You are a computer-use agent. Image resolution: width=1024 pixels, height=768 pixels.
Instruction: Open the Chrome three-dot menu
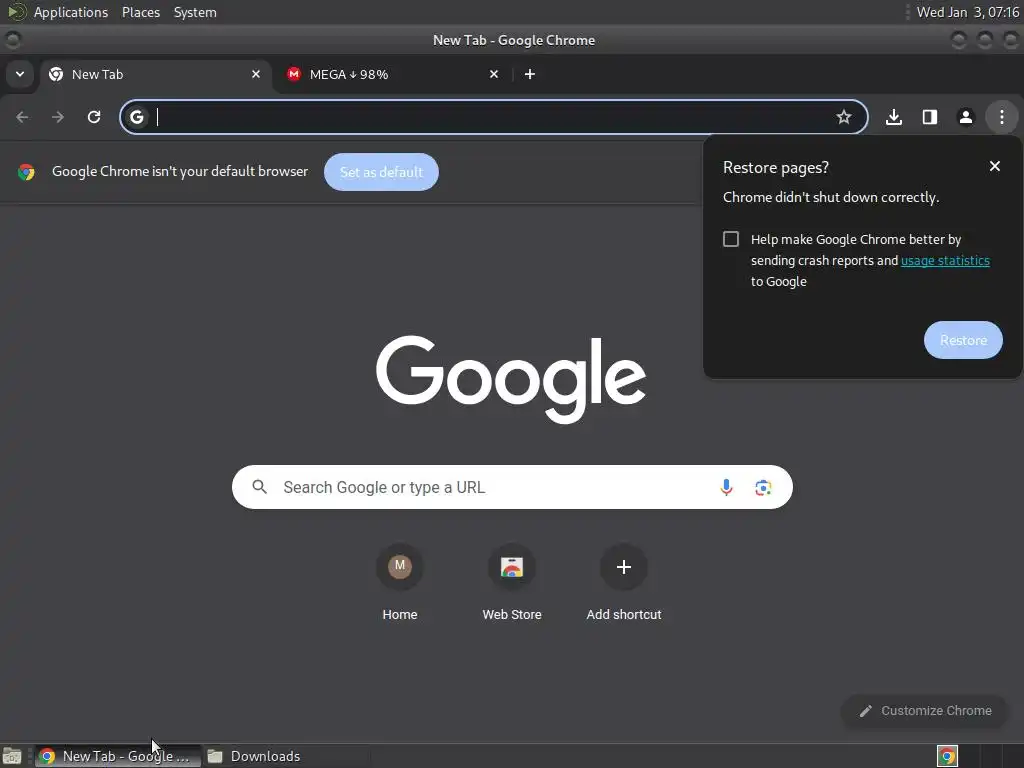(1002, 117)
